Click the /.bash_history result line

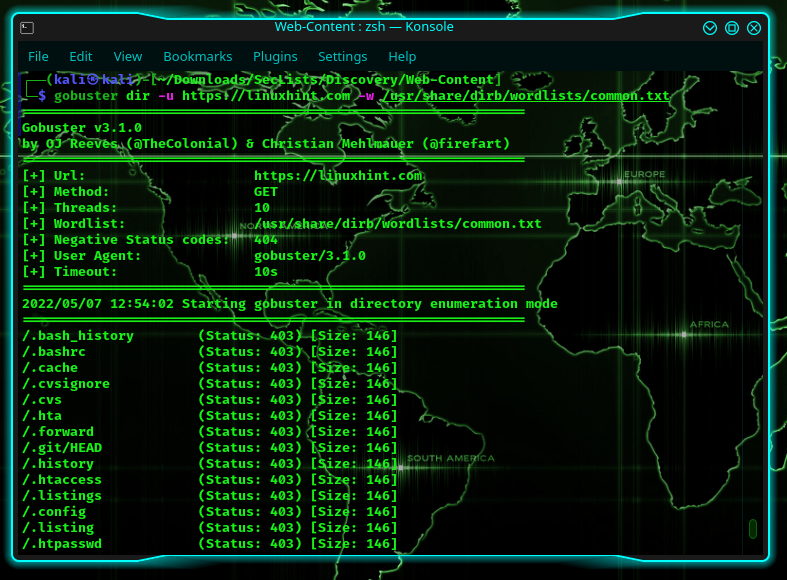[78, 336]
